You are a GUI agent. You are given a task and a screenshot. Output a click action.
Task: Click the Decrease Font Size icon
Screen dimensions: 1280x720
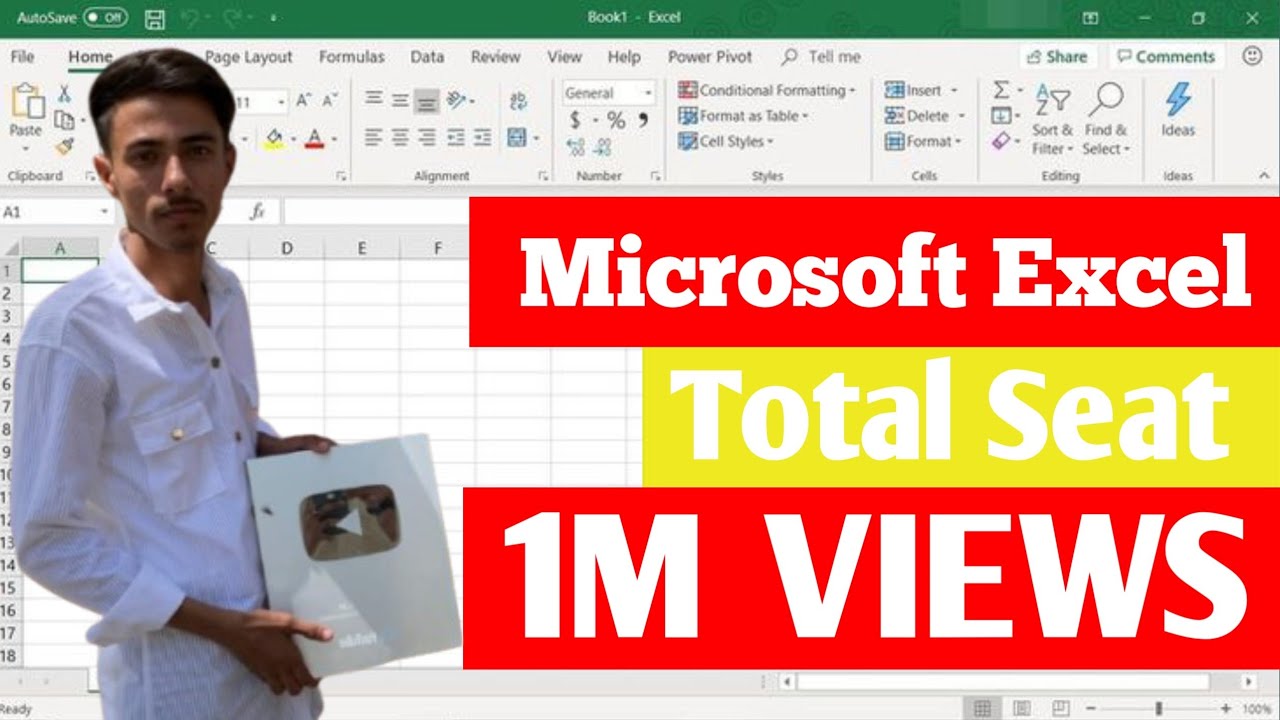tap(331, 101)
